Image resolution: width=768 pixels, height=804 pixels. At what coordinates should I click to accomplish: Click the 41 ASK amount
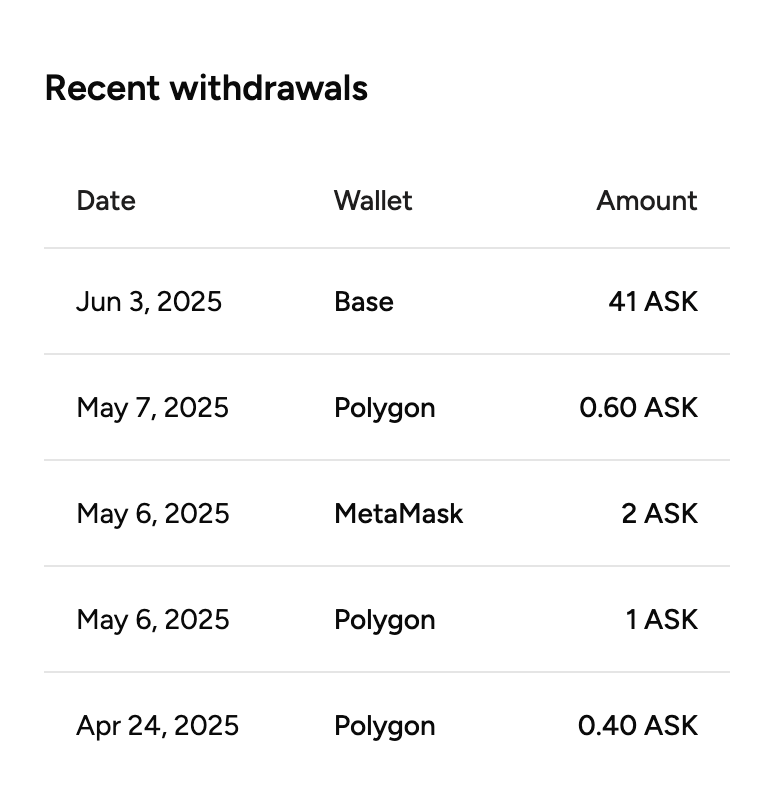[x=653, y=302]
